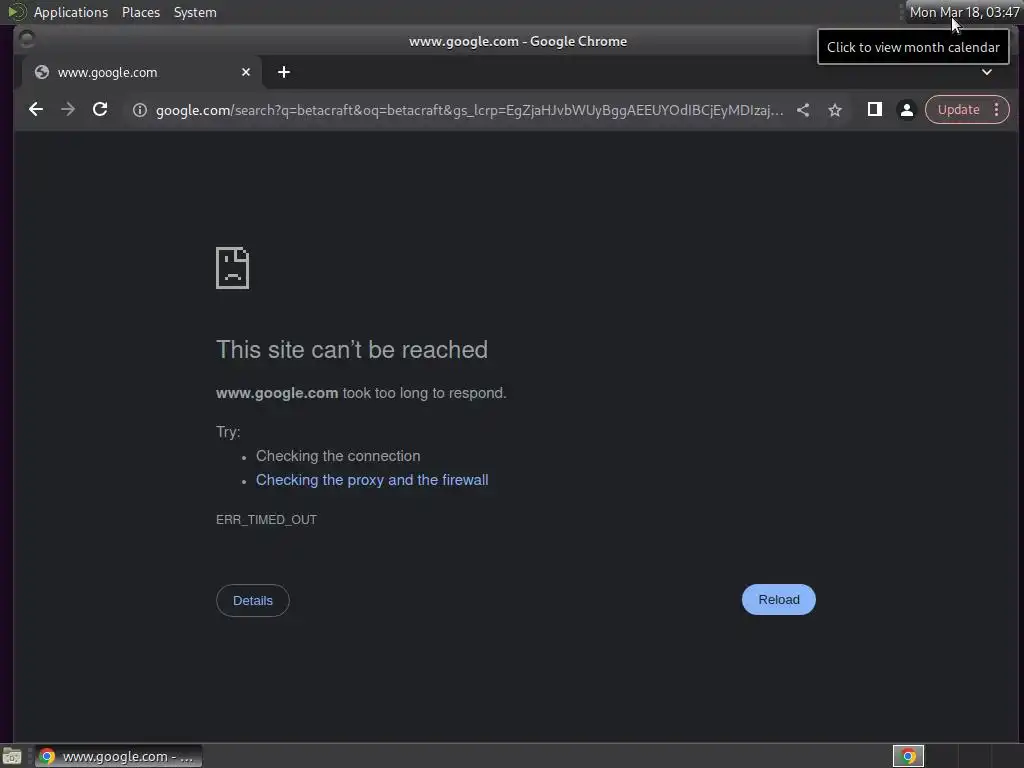Click the Details button
The image size is (1024, 768).
click(x=253, y=600)
